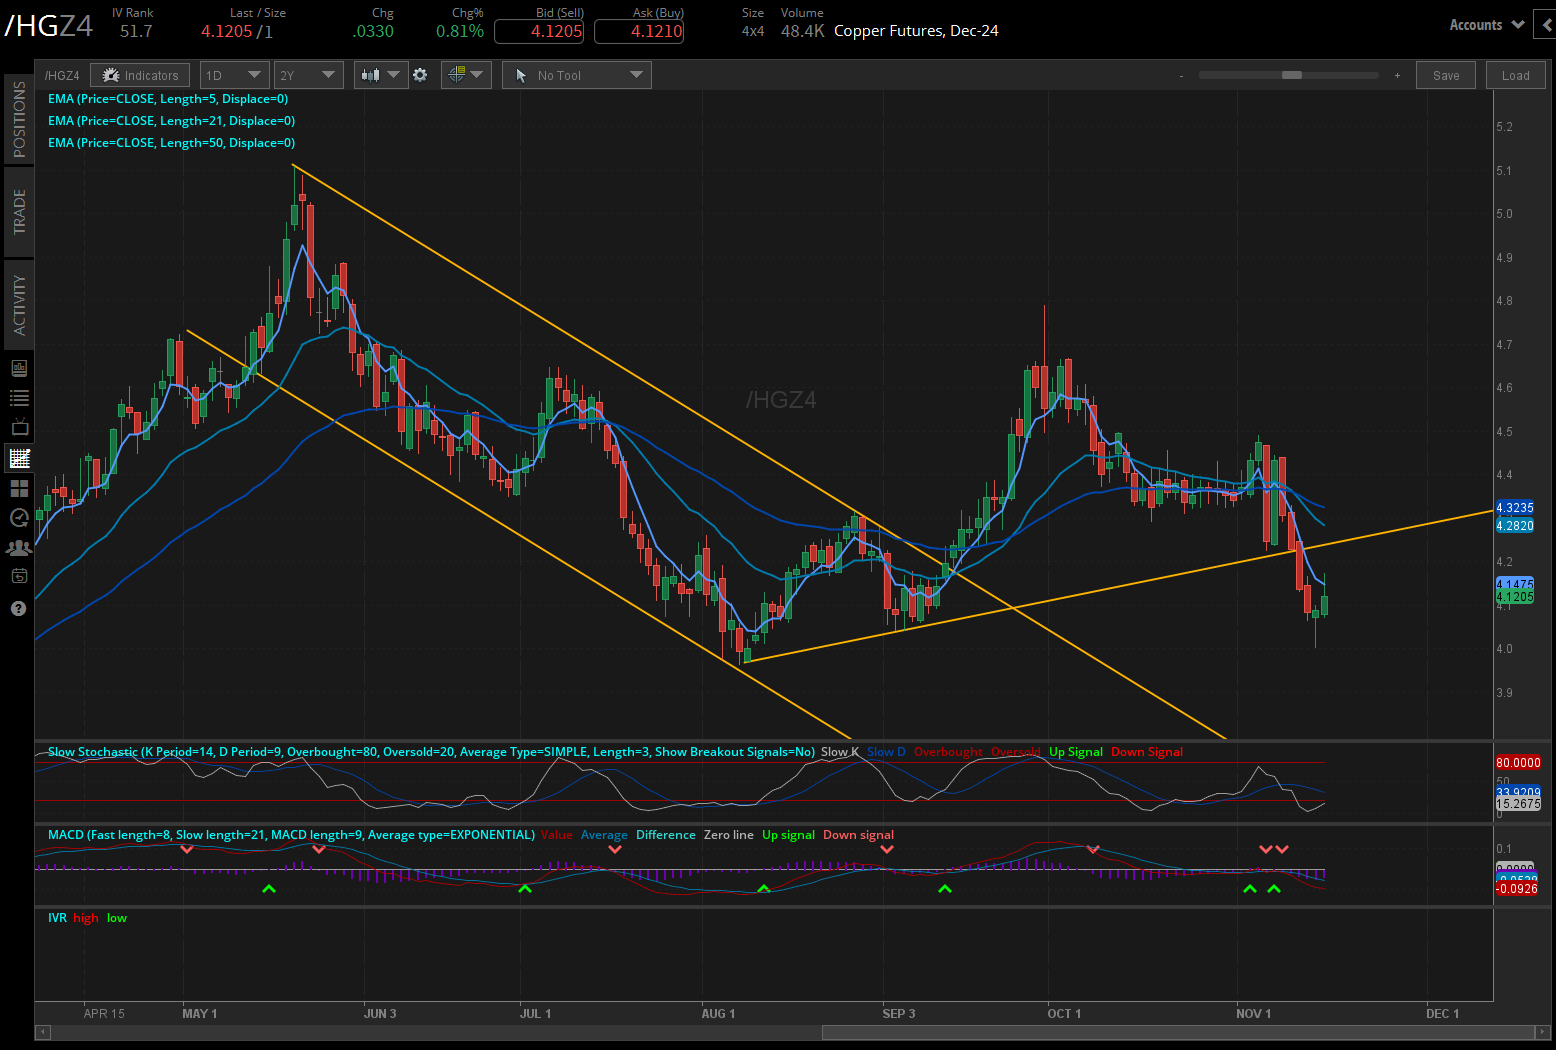This screenshot has height=1050, width=1556.
Task: Open the POSITIONS panel tab
Action: (18, 119)
